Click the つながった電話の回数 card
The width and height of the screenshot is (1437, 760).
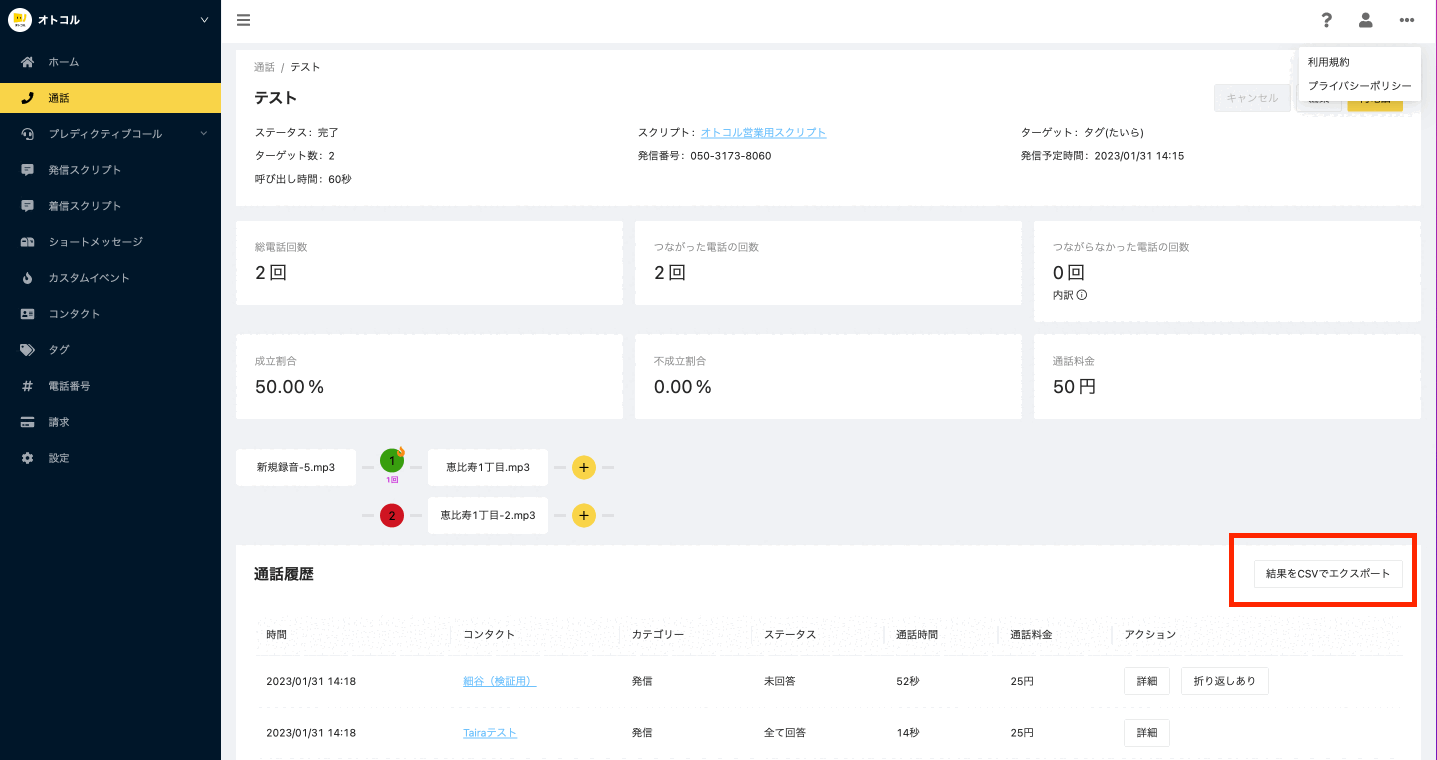coord(828,263)
